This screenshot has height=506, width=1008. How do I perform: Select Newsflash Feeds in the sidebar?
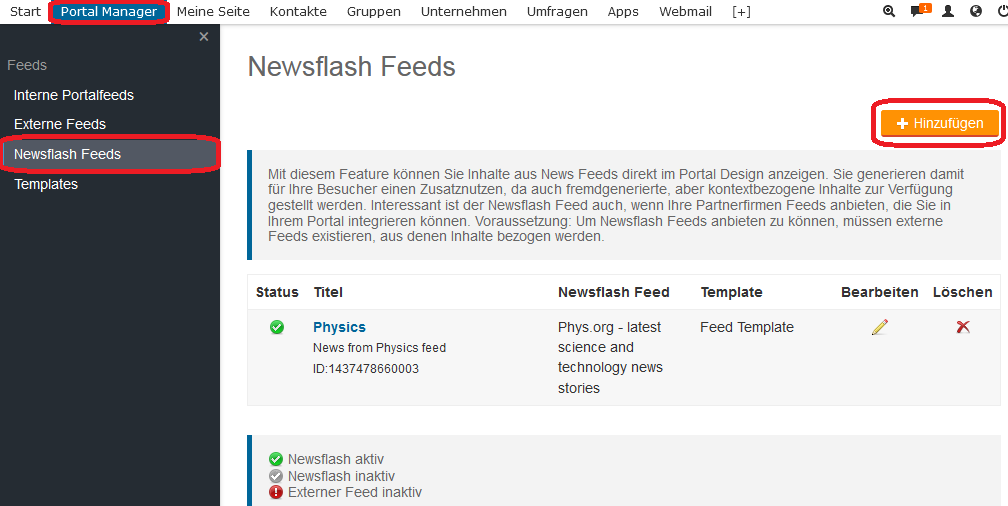pyautogui.click(x=67, y=154)
